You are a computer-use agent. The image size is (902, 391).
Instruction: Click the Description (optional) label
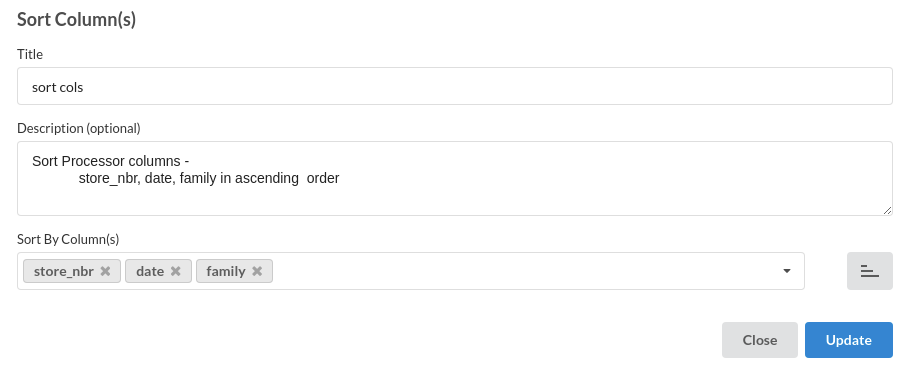click(x=79, y=128)
